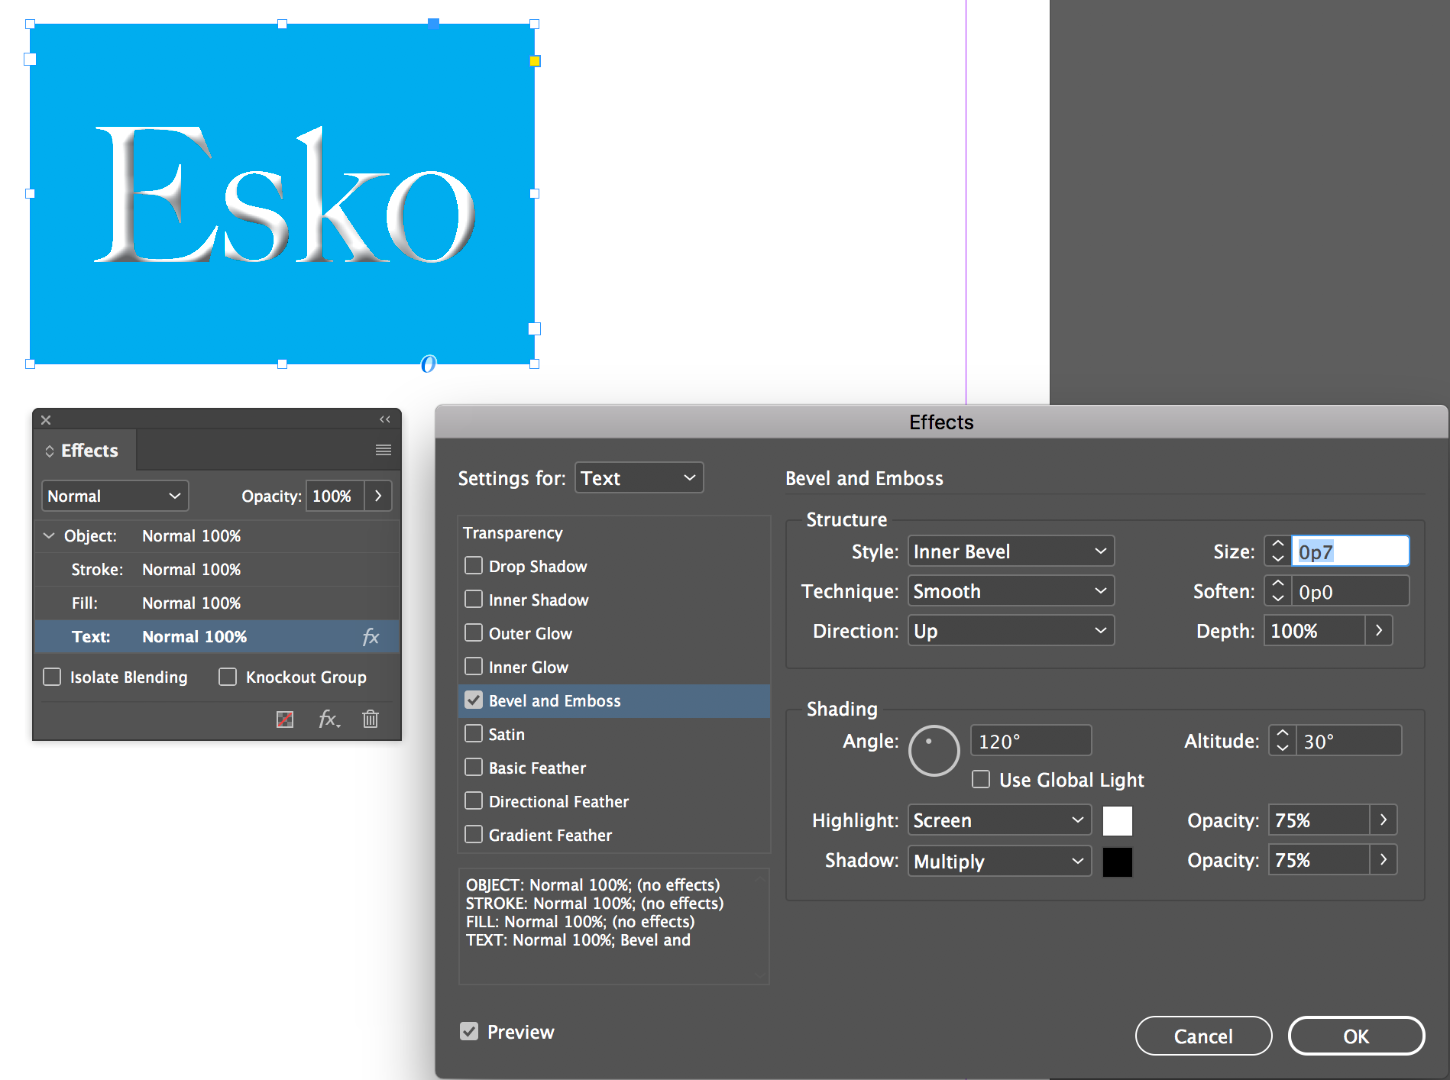
Task: Open the Highlight blend mode dropdown
Action: click(x=999, y=820)
